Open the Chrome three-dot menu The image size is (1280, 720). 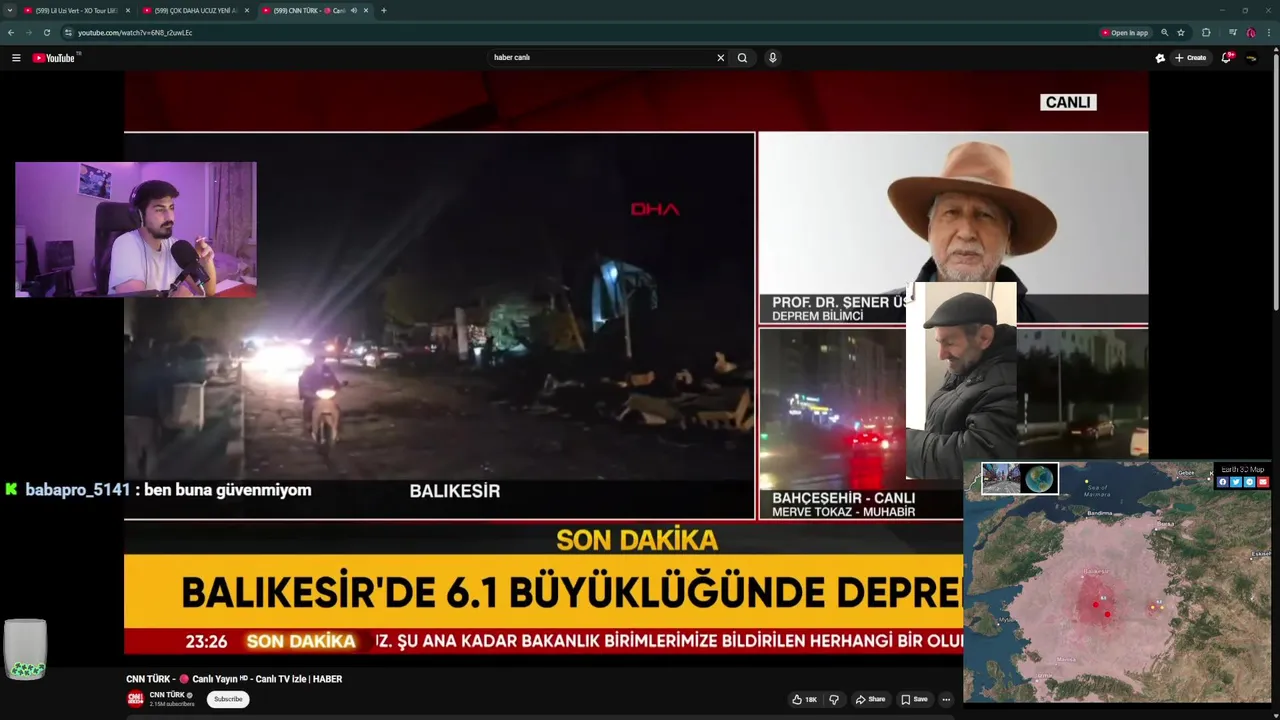pyautogui.click(x=1269, y=33)
